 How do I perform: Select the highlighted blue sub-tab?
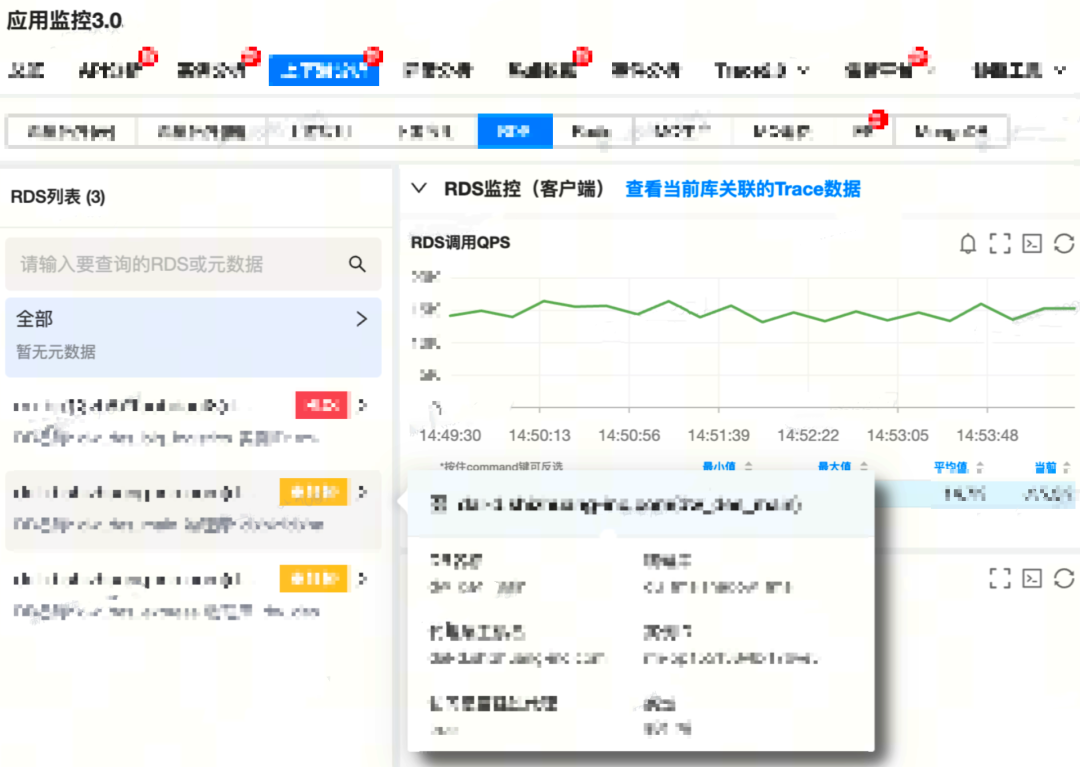(x=515, y=131)
